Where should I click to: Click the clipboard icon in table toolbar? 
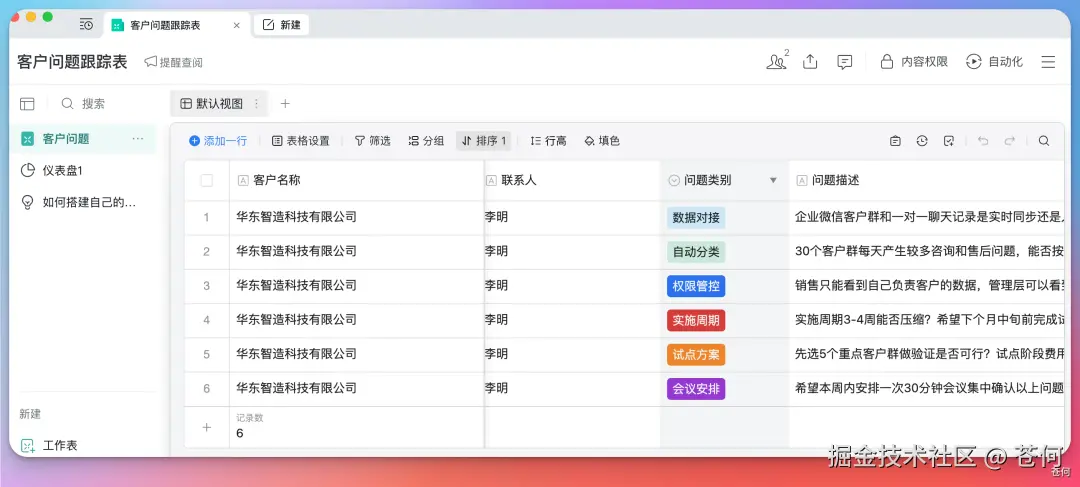pos(895,141)
